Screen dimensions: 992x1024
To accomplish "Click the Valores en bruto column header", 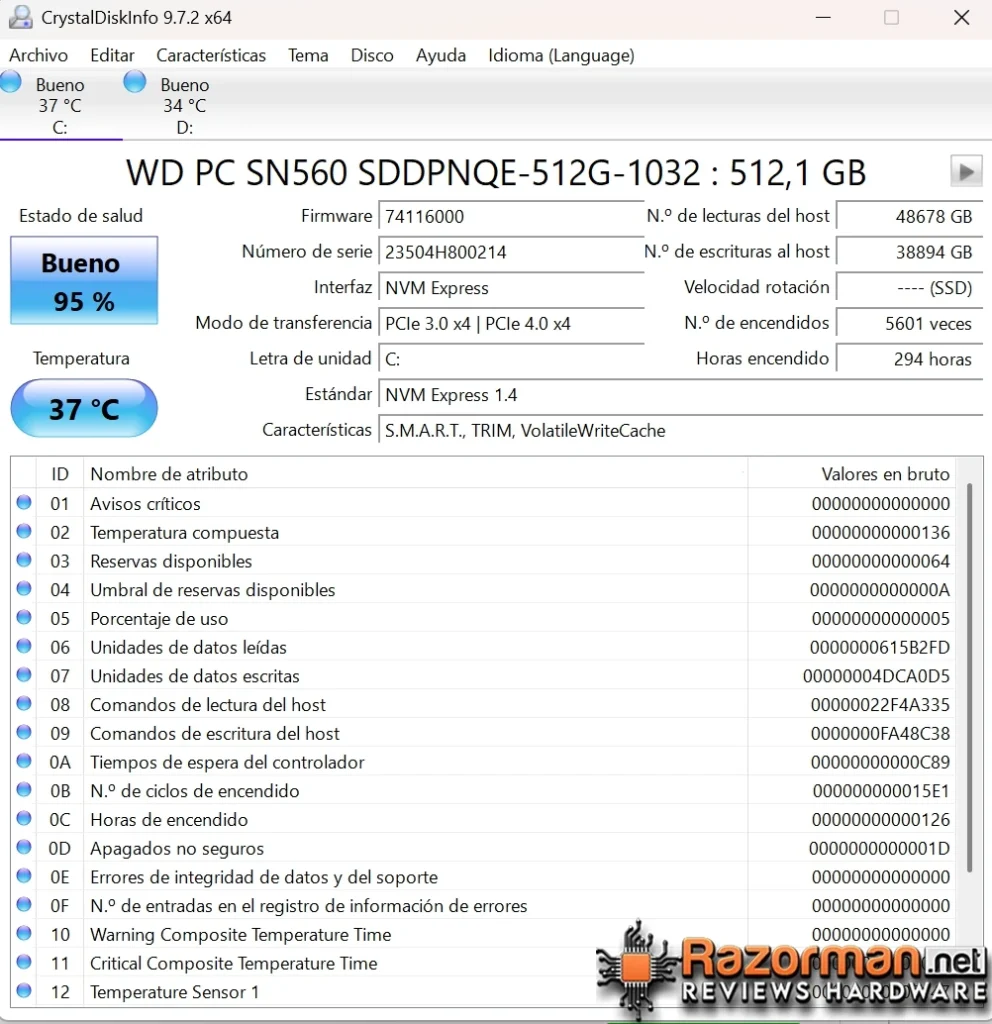I will click(x=852, y=474).
